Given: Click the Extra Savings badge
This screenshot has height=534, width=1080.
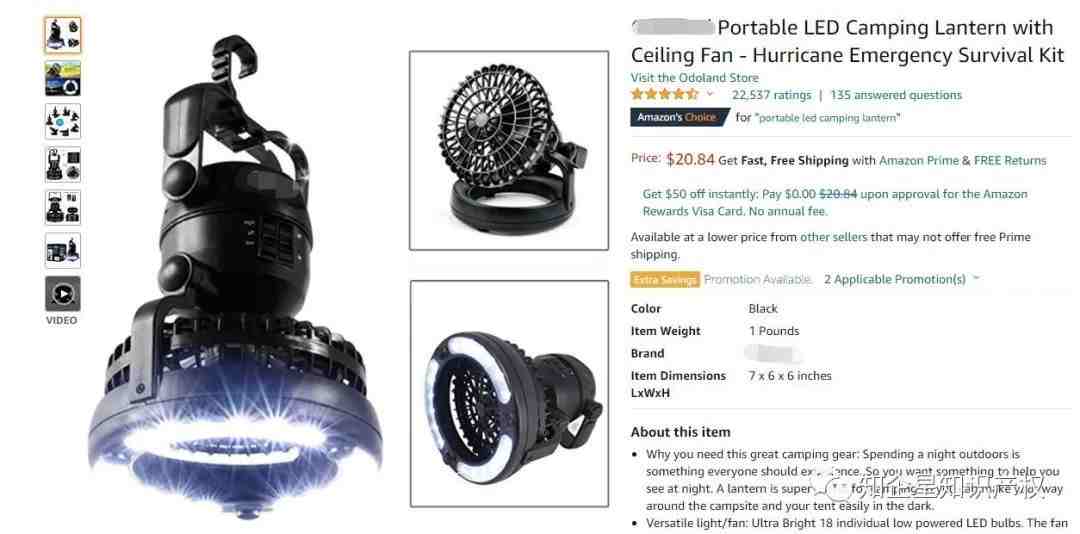Looking at the screenshot, I should coord(665,279).
